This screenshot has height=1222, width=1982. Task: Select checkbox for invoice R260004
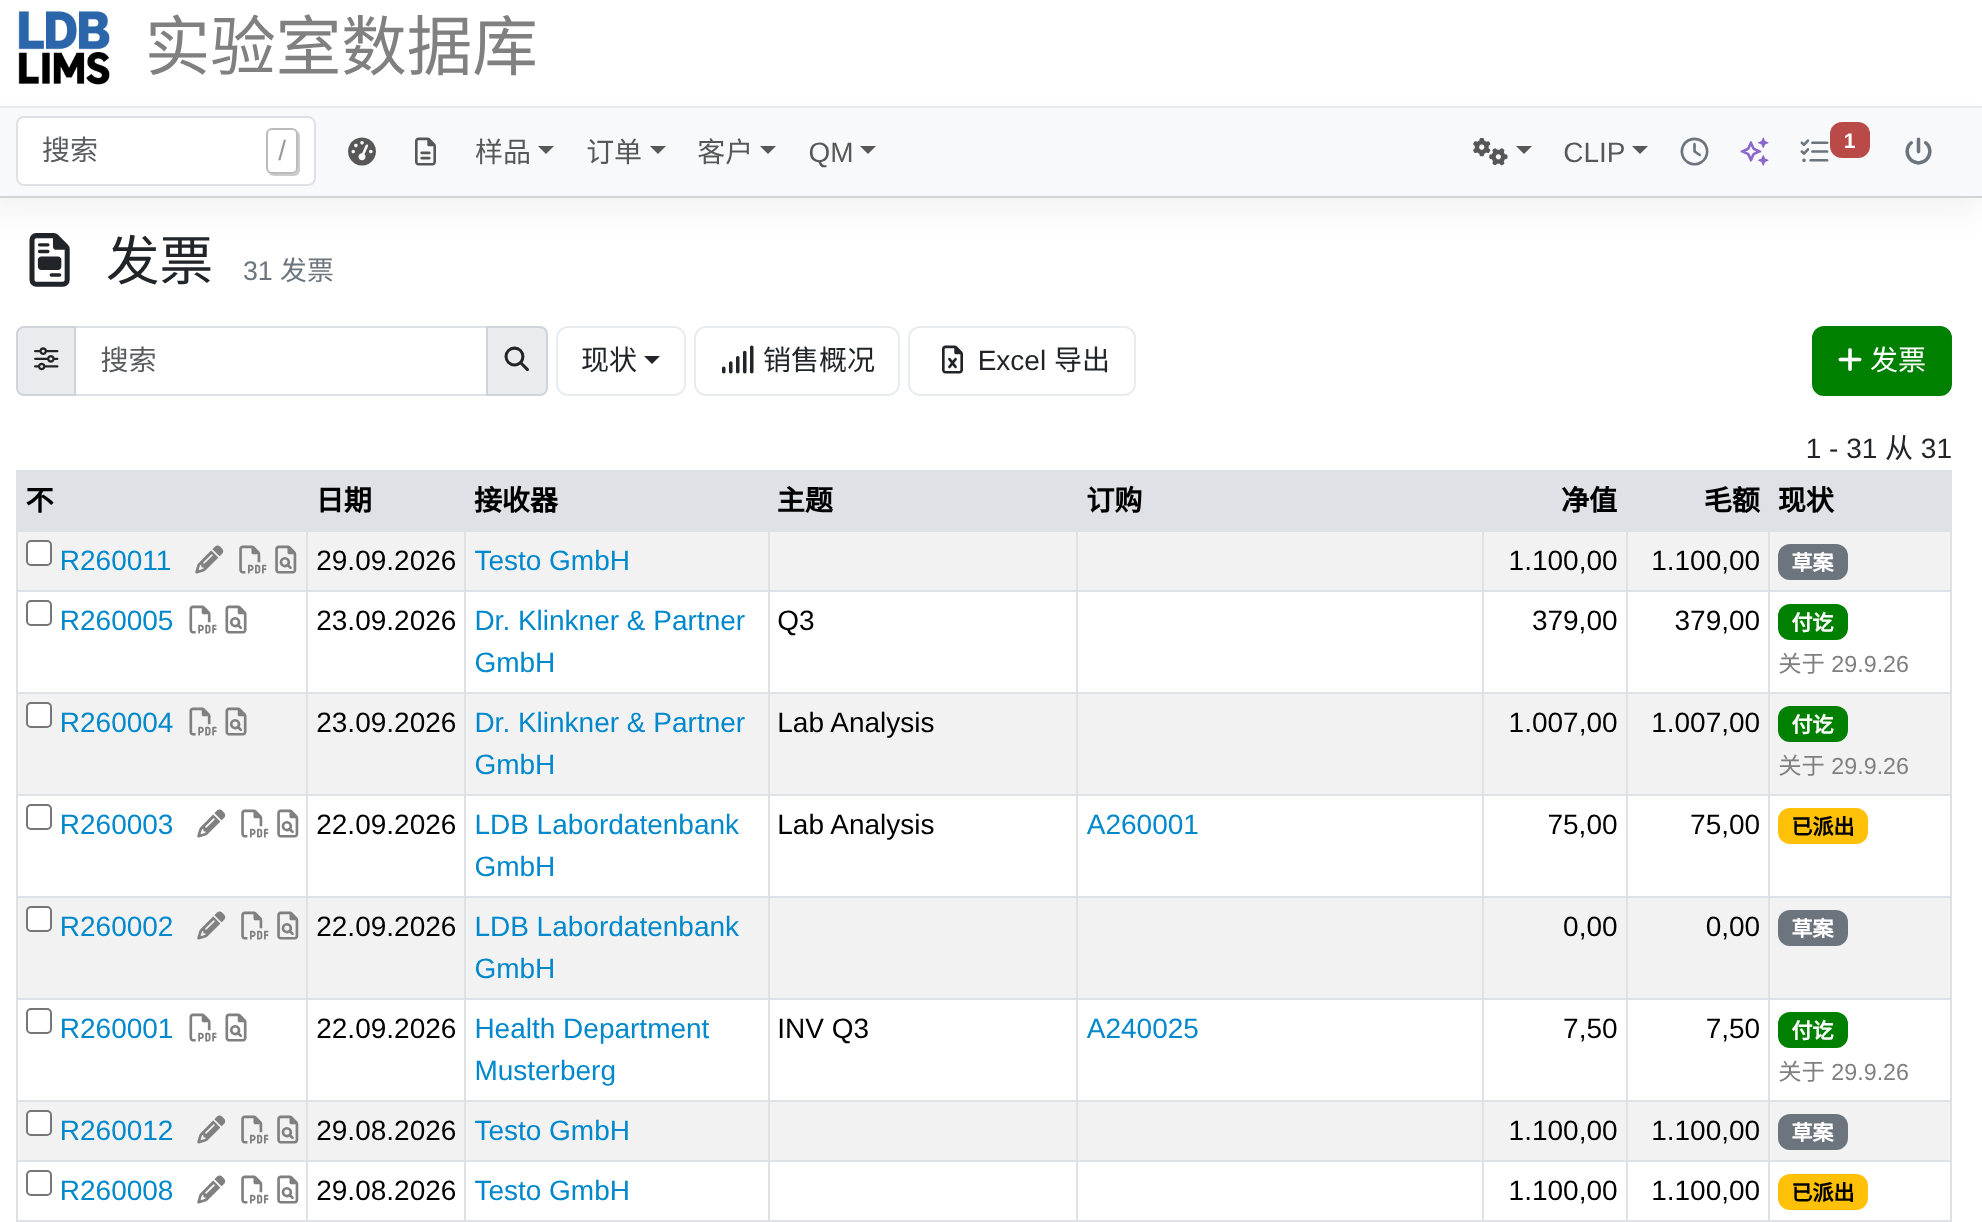tap(39, 715)
